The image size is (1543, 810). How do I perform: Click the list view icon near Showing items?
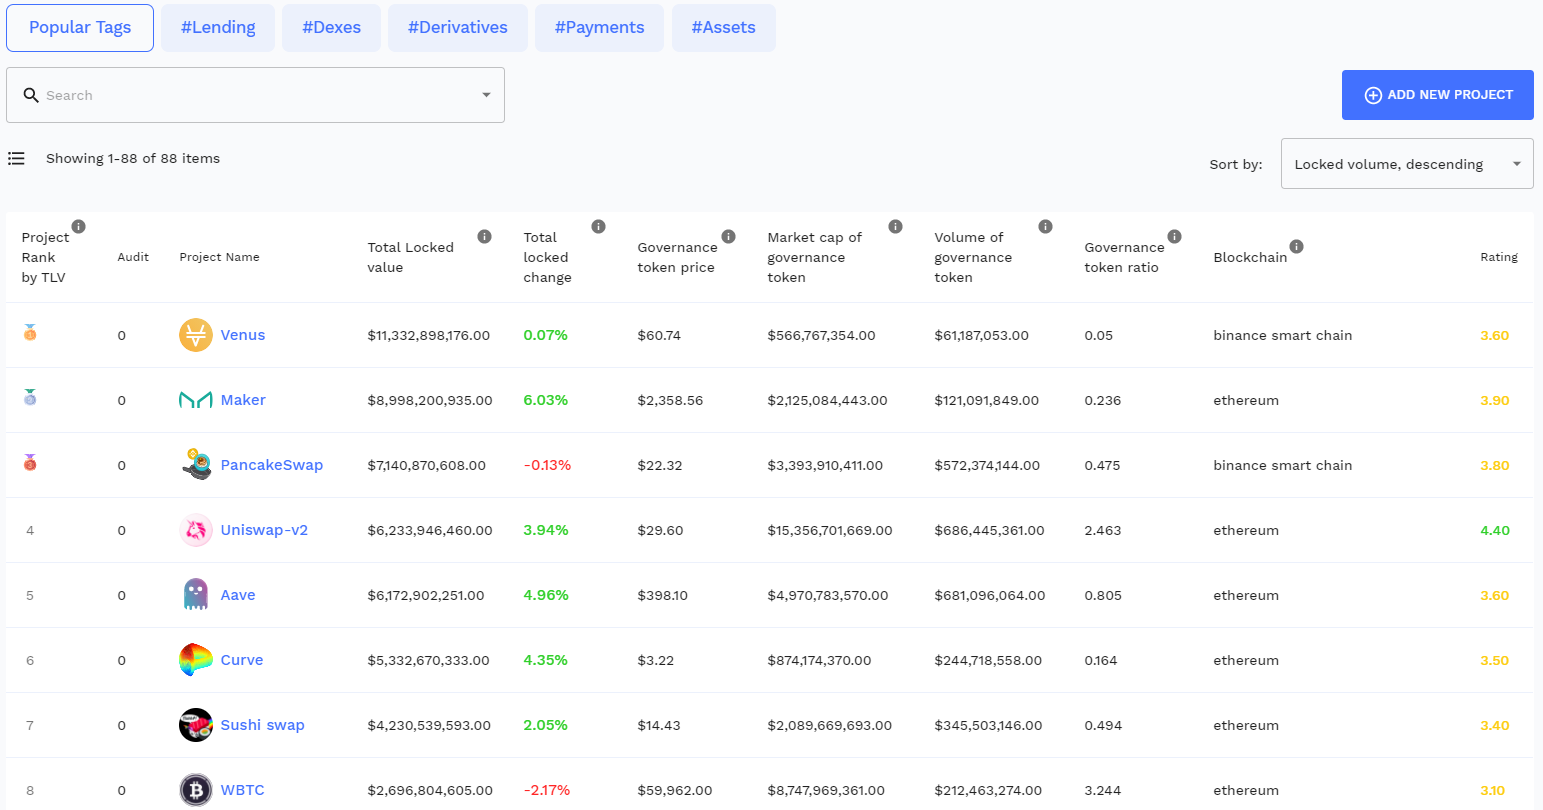click(x=16, y=158)
